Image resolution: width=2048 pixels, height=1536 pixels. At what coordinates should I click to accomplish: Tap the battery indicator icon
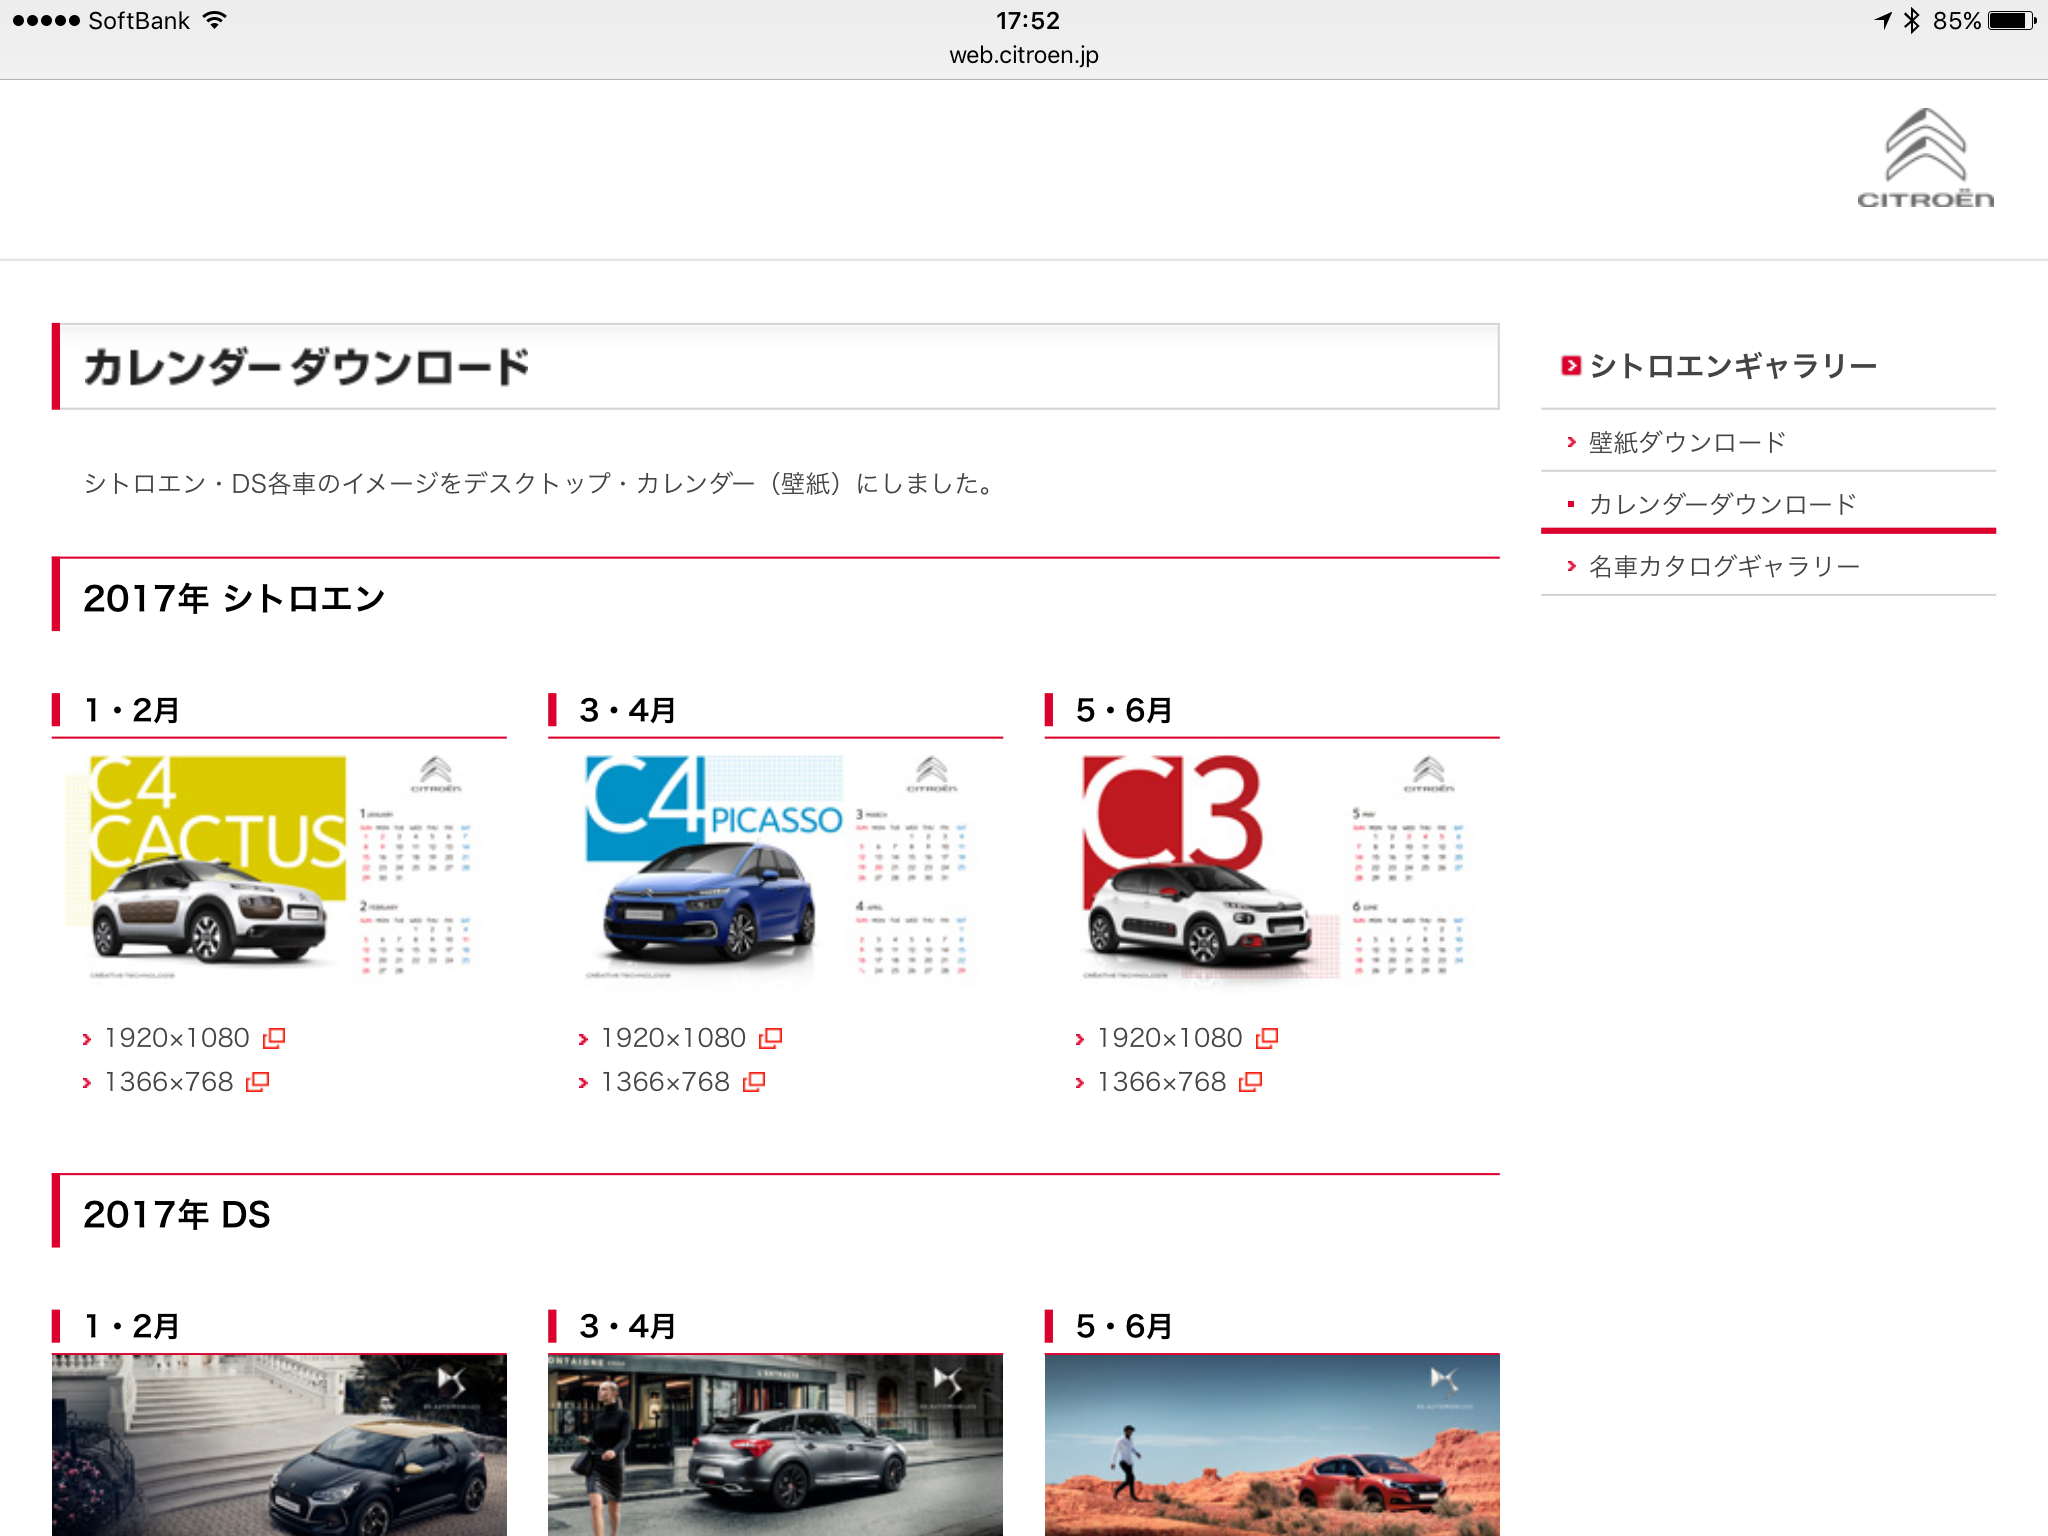tap(2012, 20)
